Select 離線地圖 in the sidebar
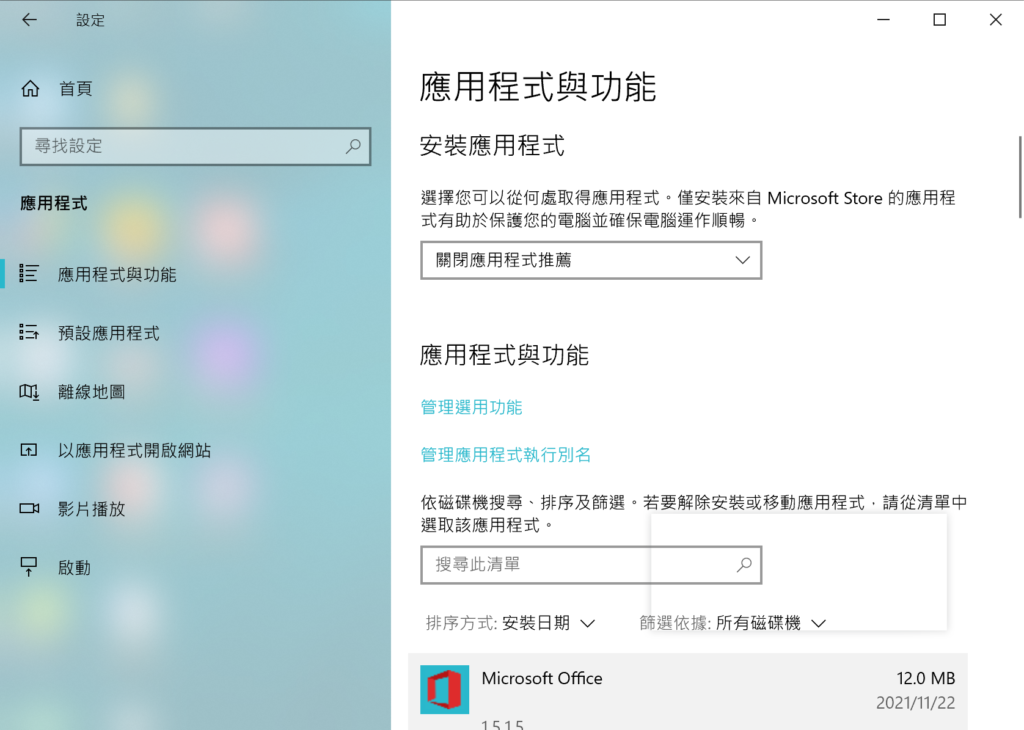 pos(91,392)
